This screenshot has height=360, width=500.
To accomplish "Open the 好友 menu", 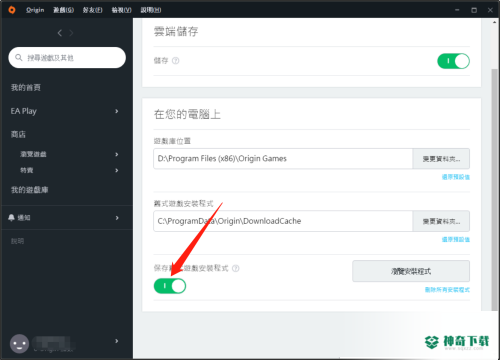I will 92,10.
